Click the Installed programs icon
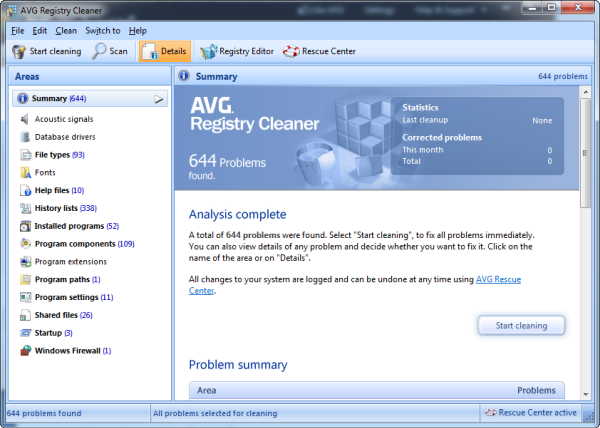The height and width of the screenshot is (428, 600). tap(25, 226)
